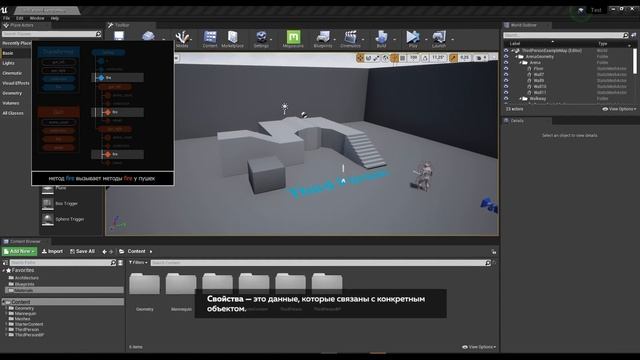Click the Box Trigger actor icon

point(48,204)
